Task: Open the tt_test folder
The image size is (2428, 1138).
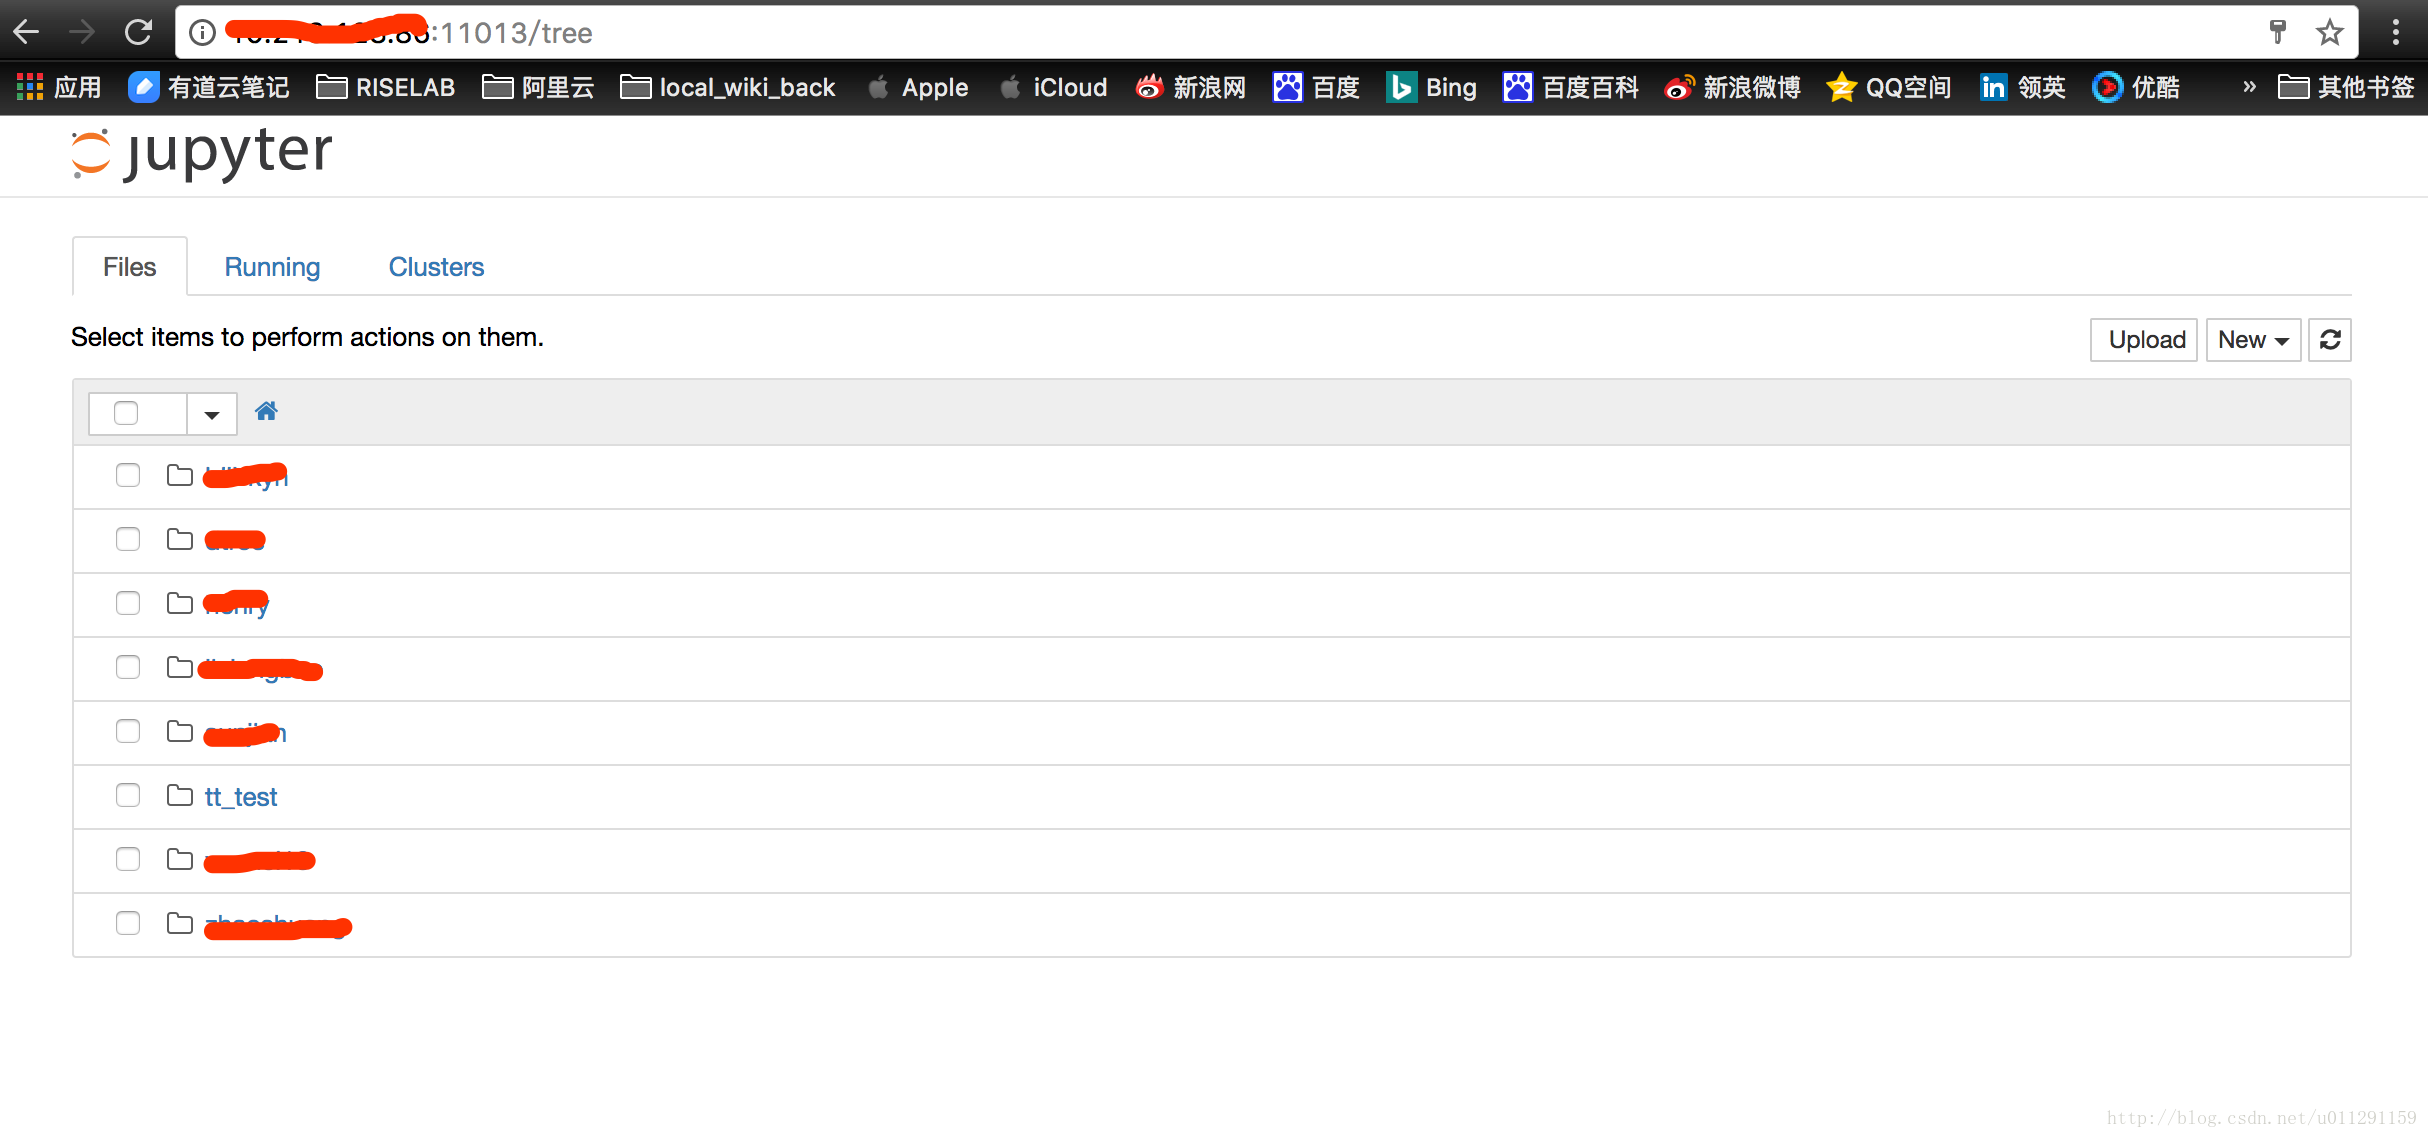Action: tap(243, 796)
